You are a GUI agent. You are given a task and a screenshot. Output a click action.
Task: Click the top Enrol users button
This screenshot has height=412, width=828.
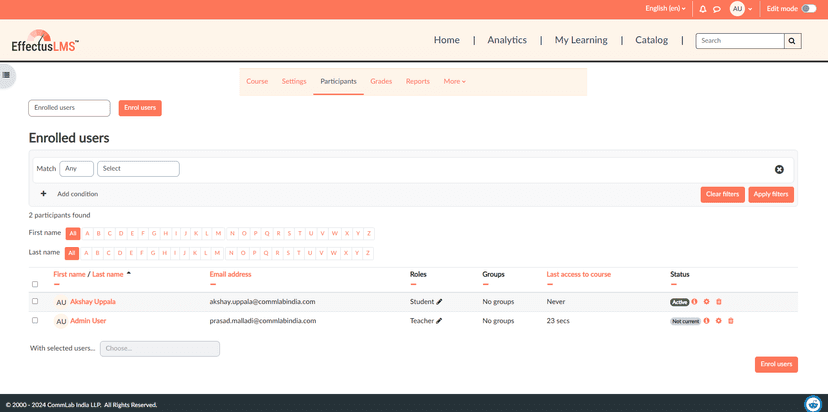tap(140, 108)
